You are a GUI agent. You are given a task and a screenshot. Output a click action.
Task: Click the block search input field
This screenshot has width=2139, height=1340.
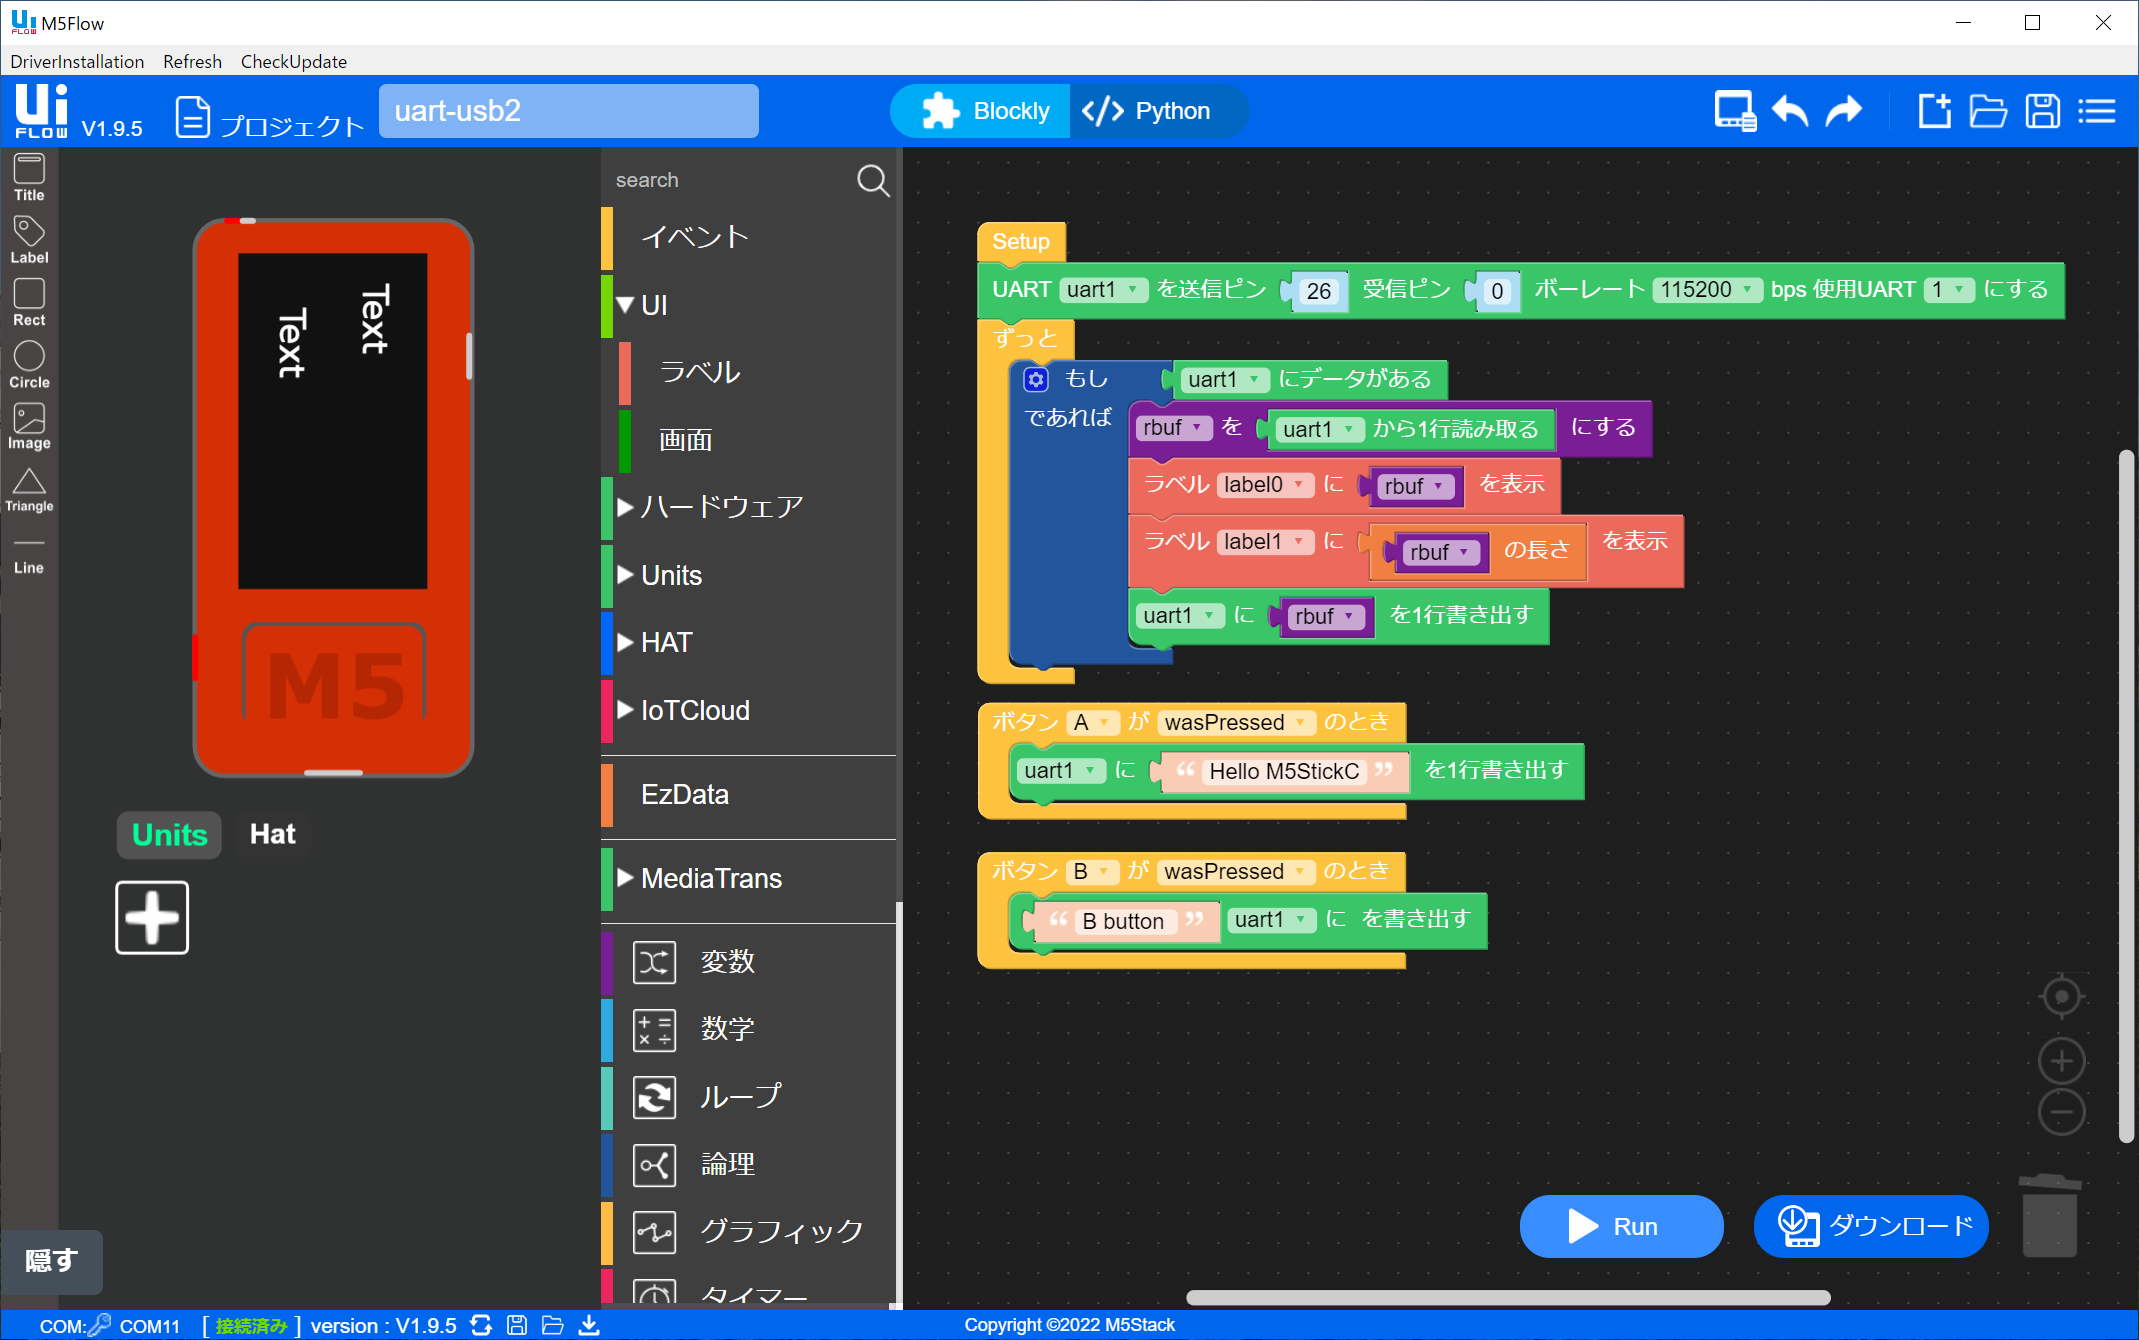coord(730,180)
